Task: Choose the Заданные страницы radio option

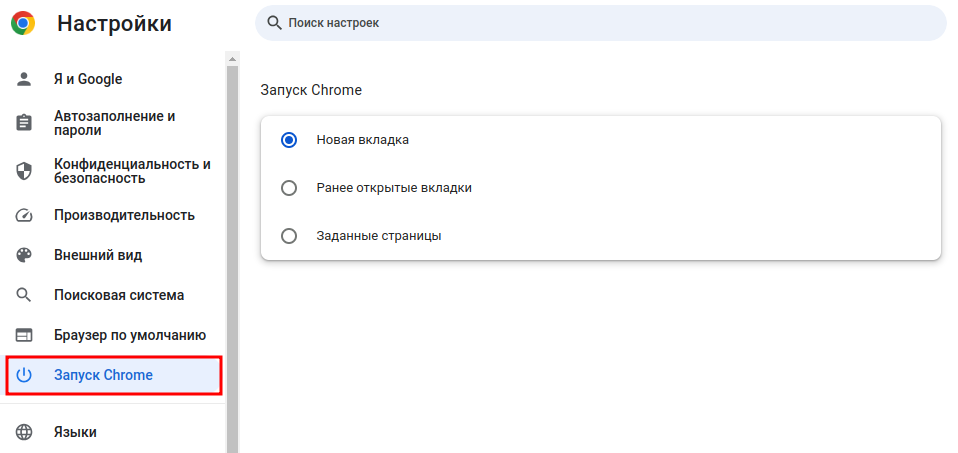Action: click(x=288, y=236)
